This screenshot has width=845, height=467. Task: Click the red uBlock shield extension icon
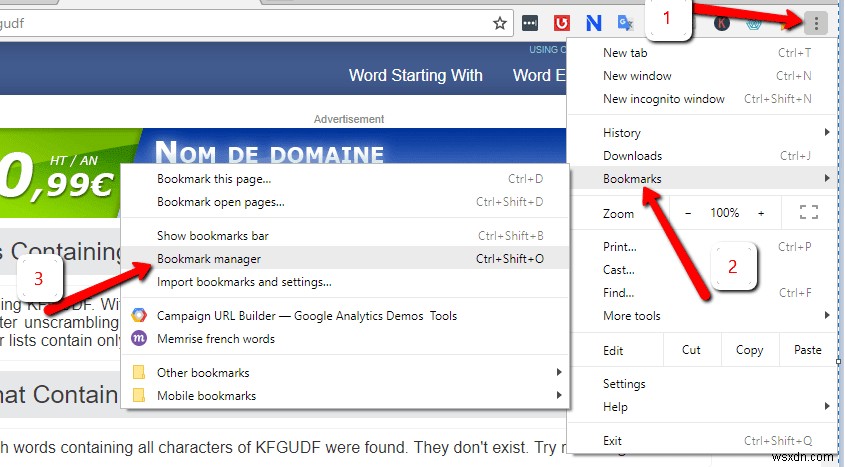[x=562, y=23]
